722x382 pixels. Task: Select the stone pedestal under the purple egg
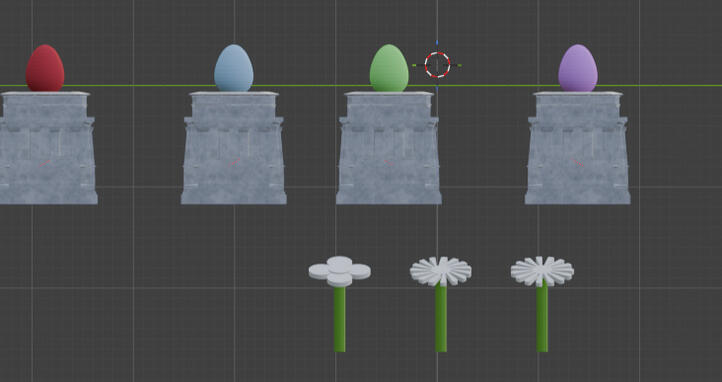click(578, 148)
